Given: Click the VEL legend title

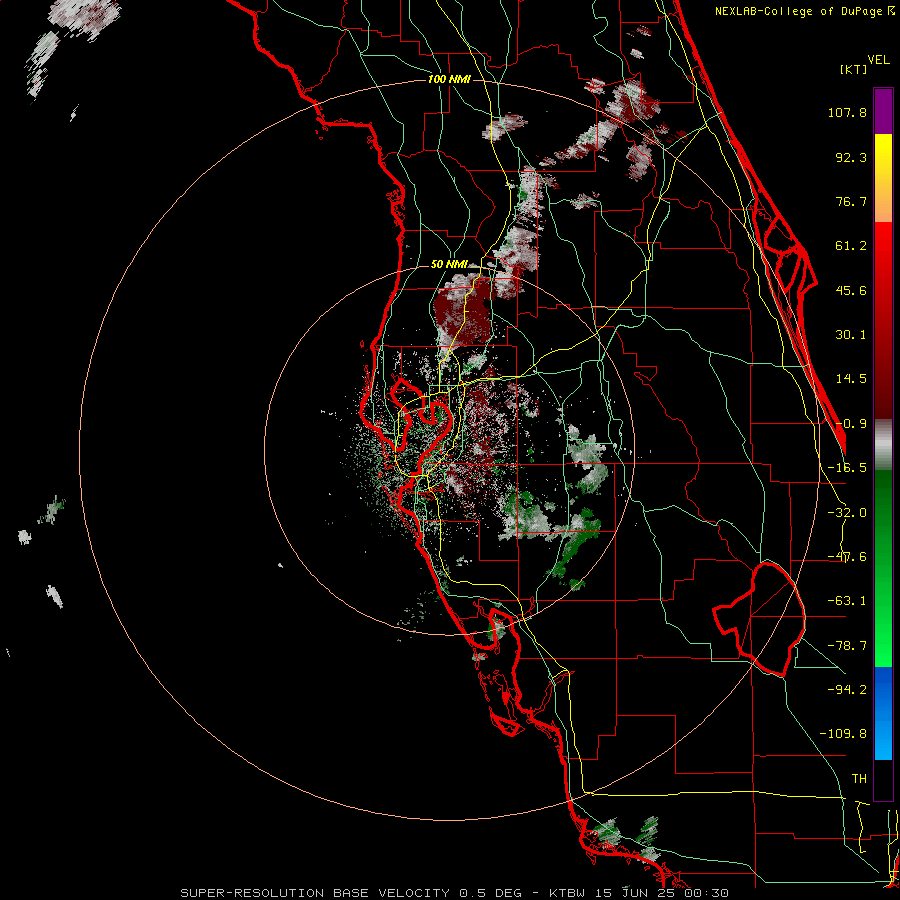Looking at the screenshot, I should click(878, 60).
